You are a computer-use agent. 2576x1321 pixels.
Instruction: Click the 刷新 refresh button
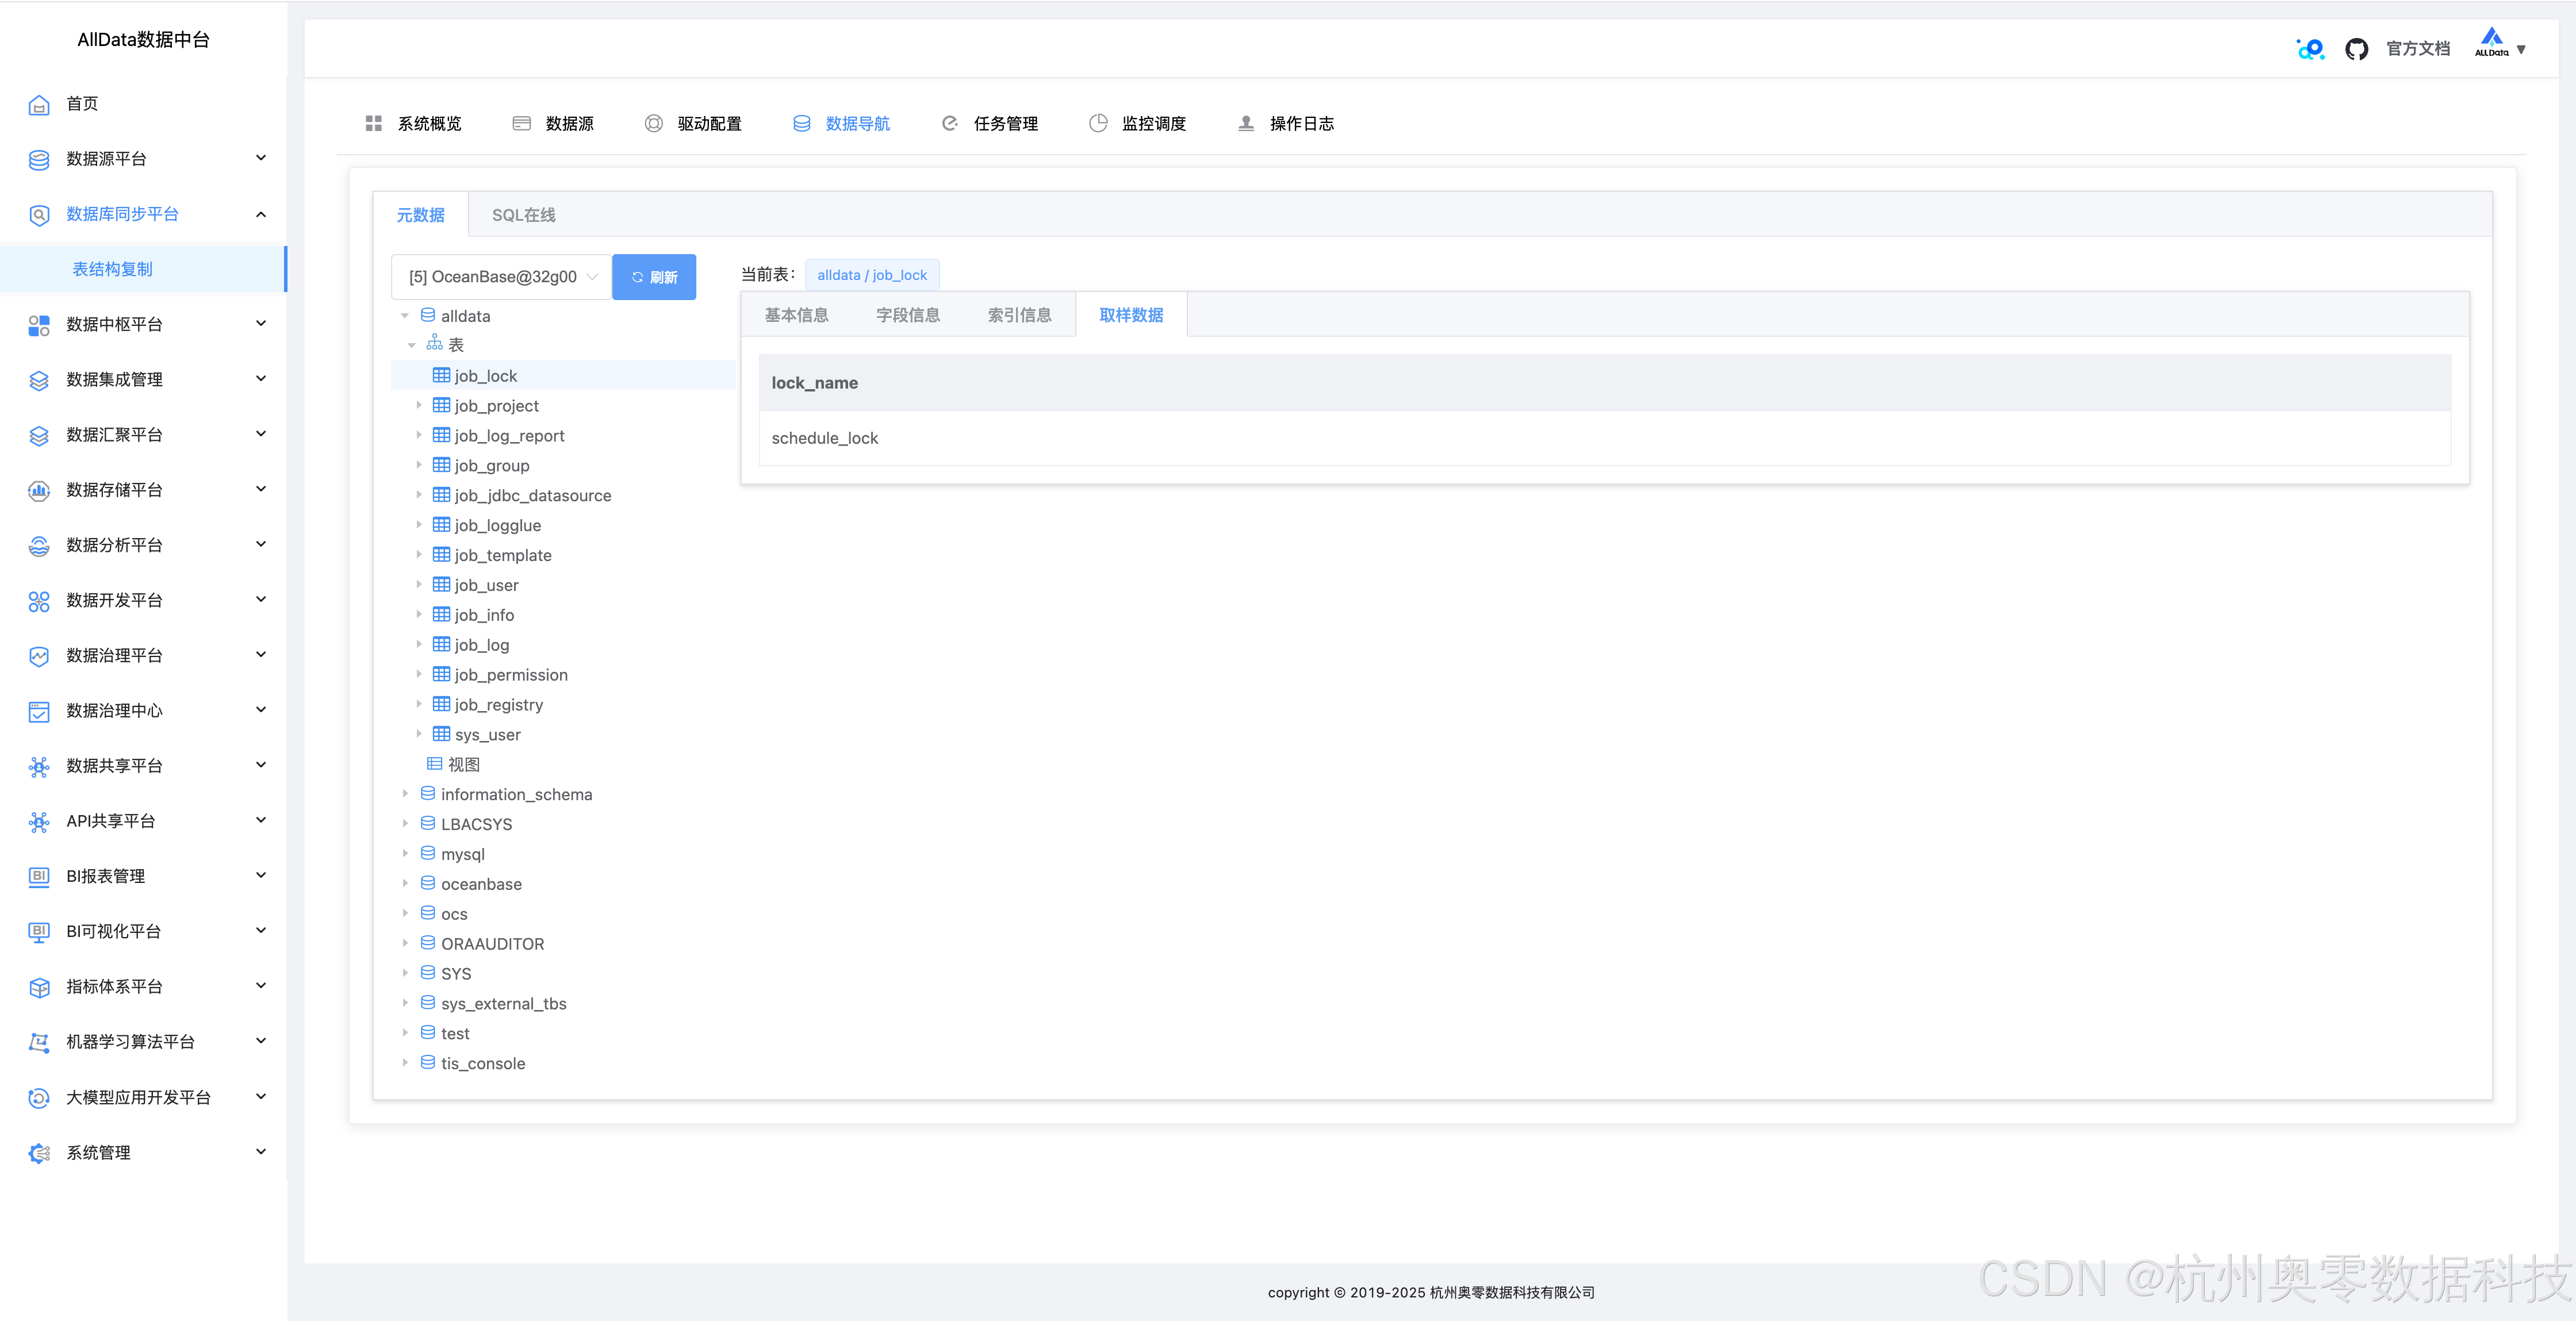point(654,277)
